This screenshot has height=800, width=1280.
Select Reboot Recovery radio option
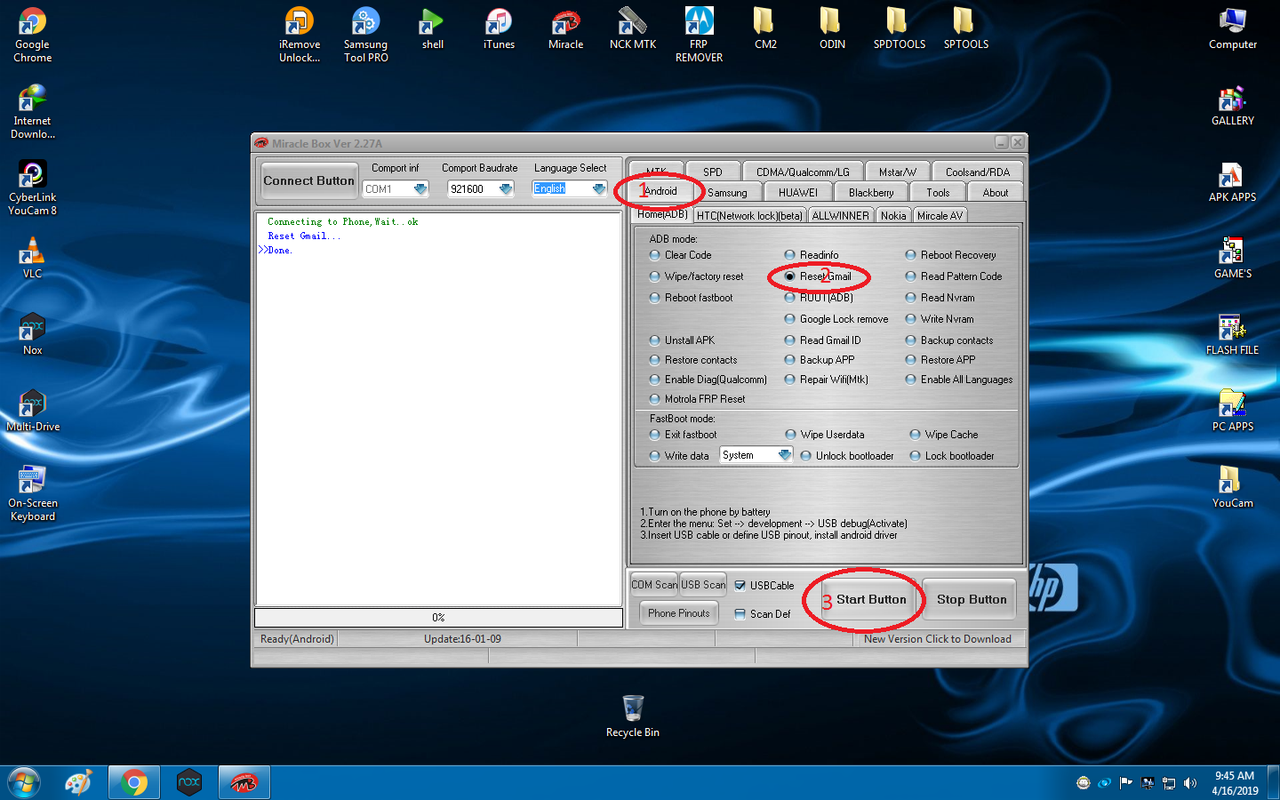[950, 255]
